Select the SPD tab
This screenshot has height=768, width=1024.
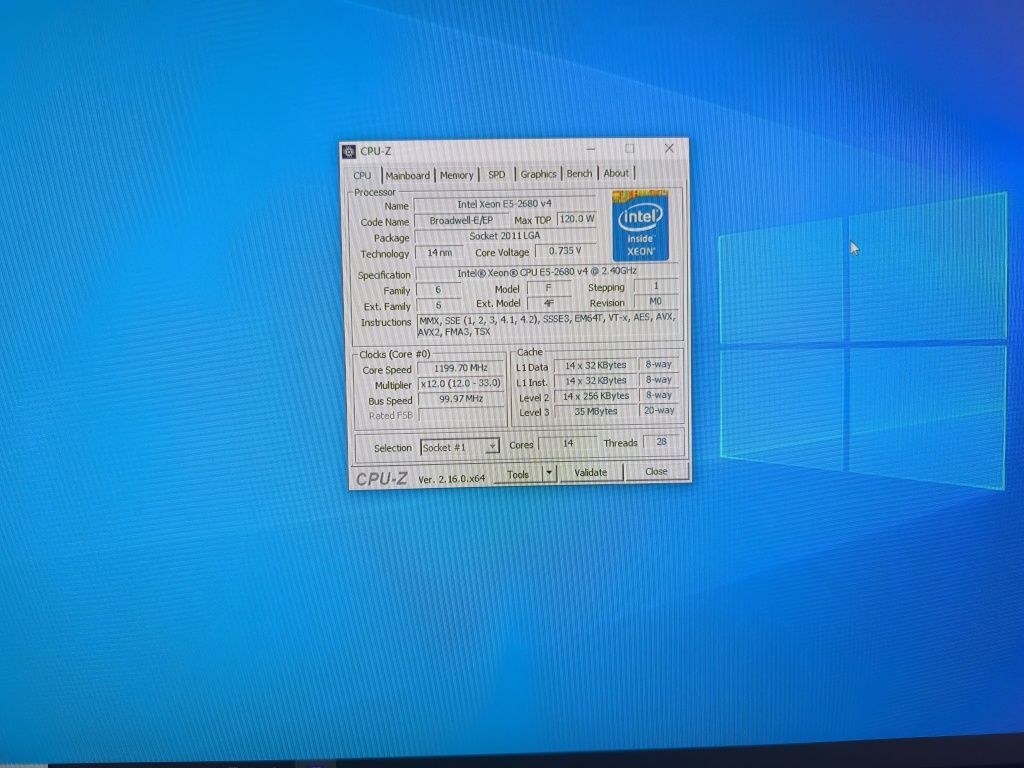497,174
